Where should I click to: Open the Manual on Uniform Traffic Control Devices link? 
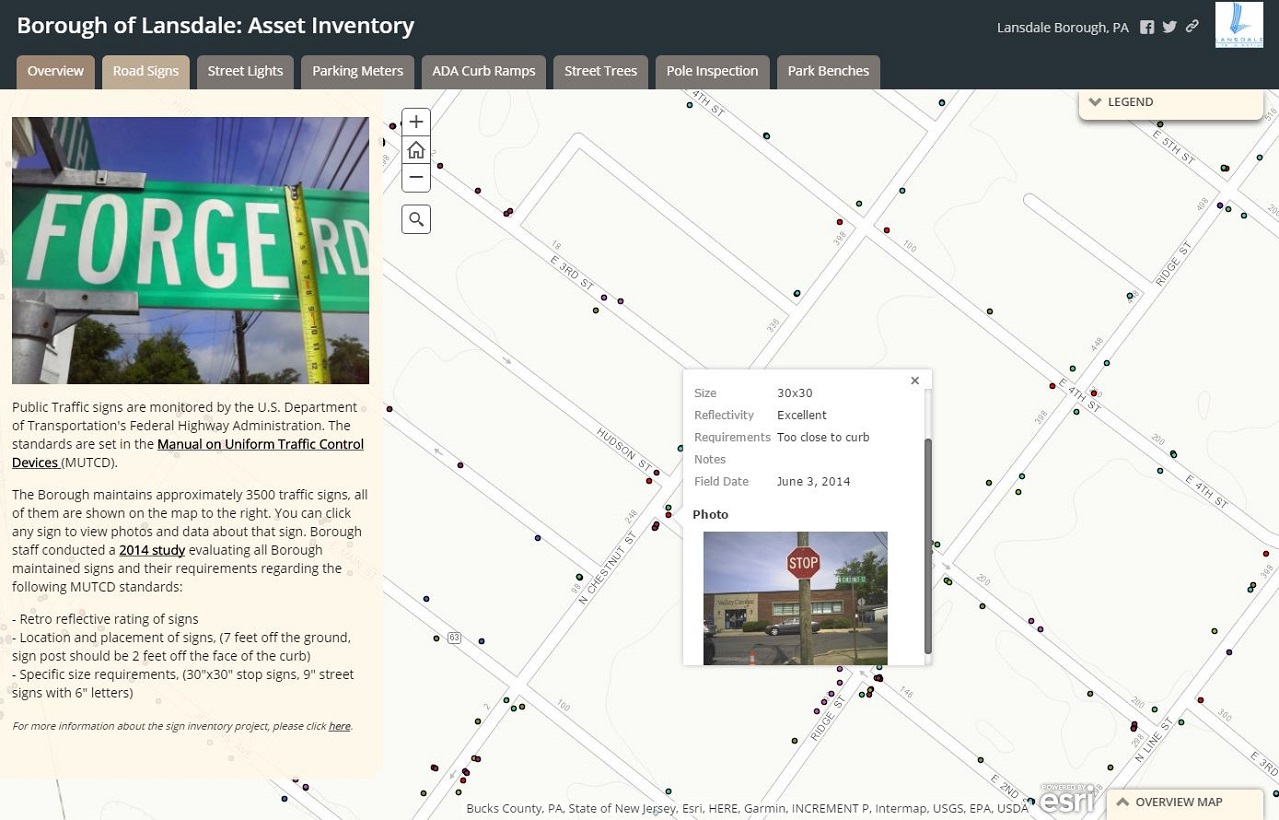260,444
